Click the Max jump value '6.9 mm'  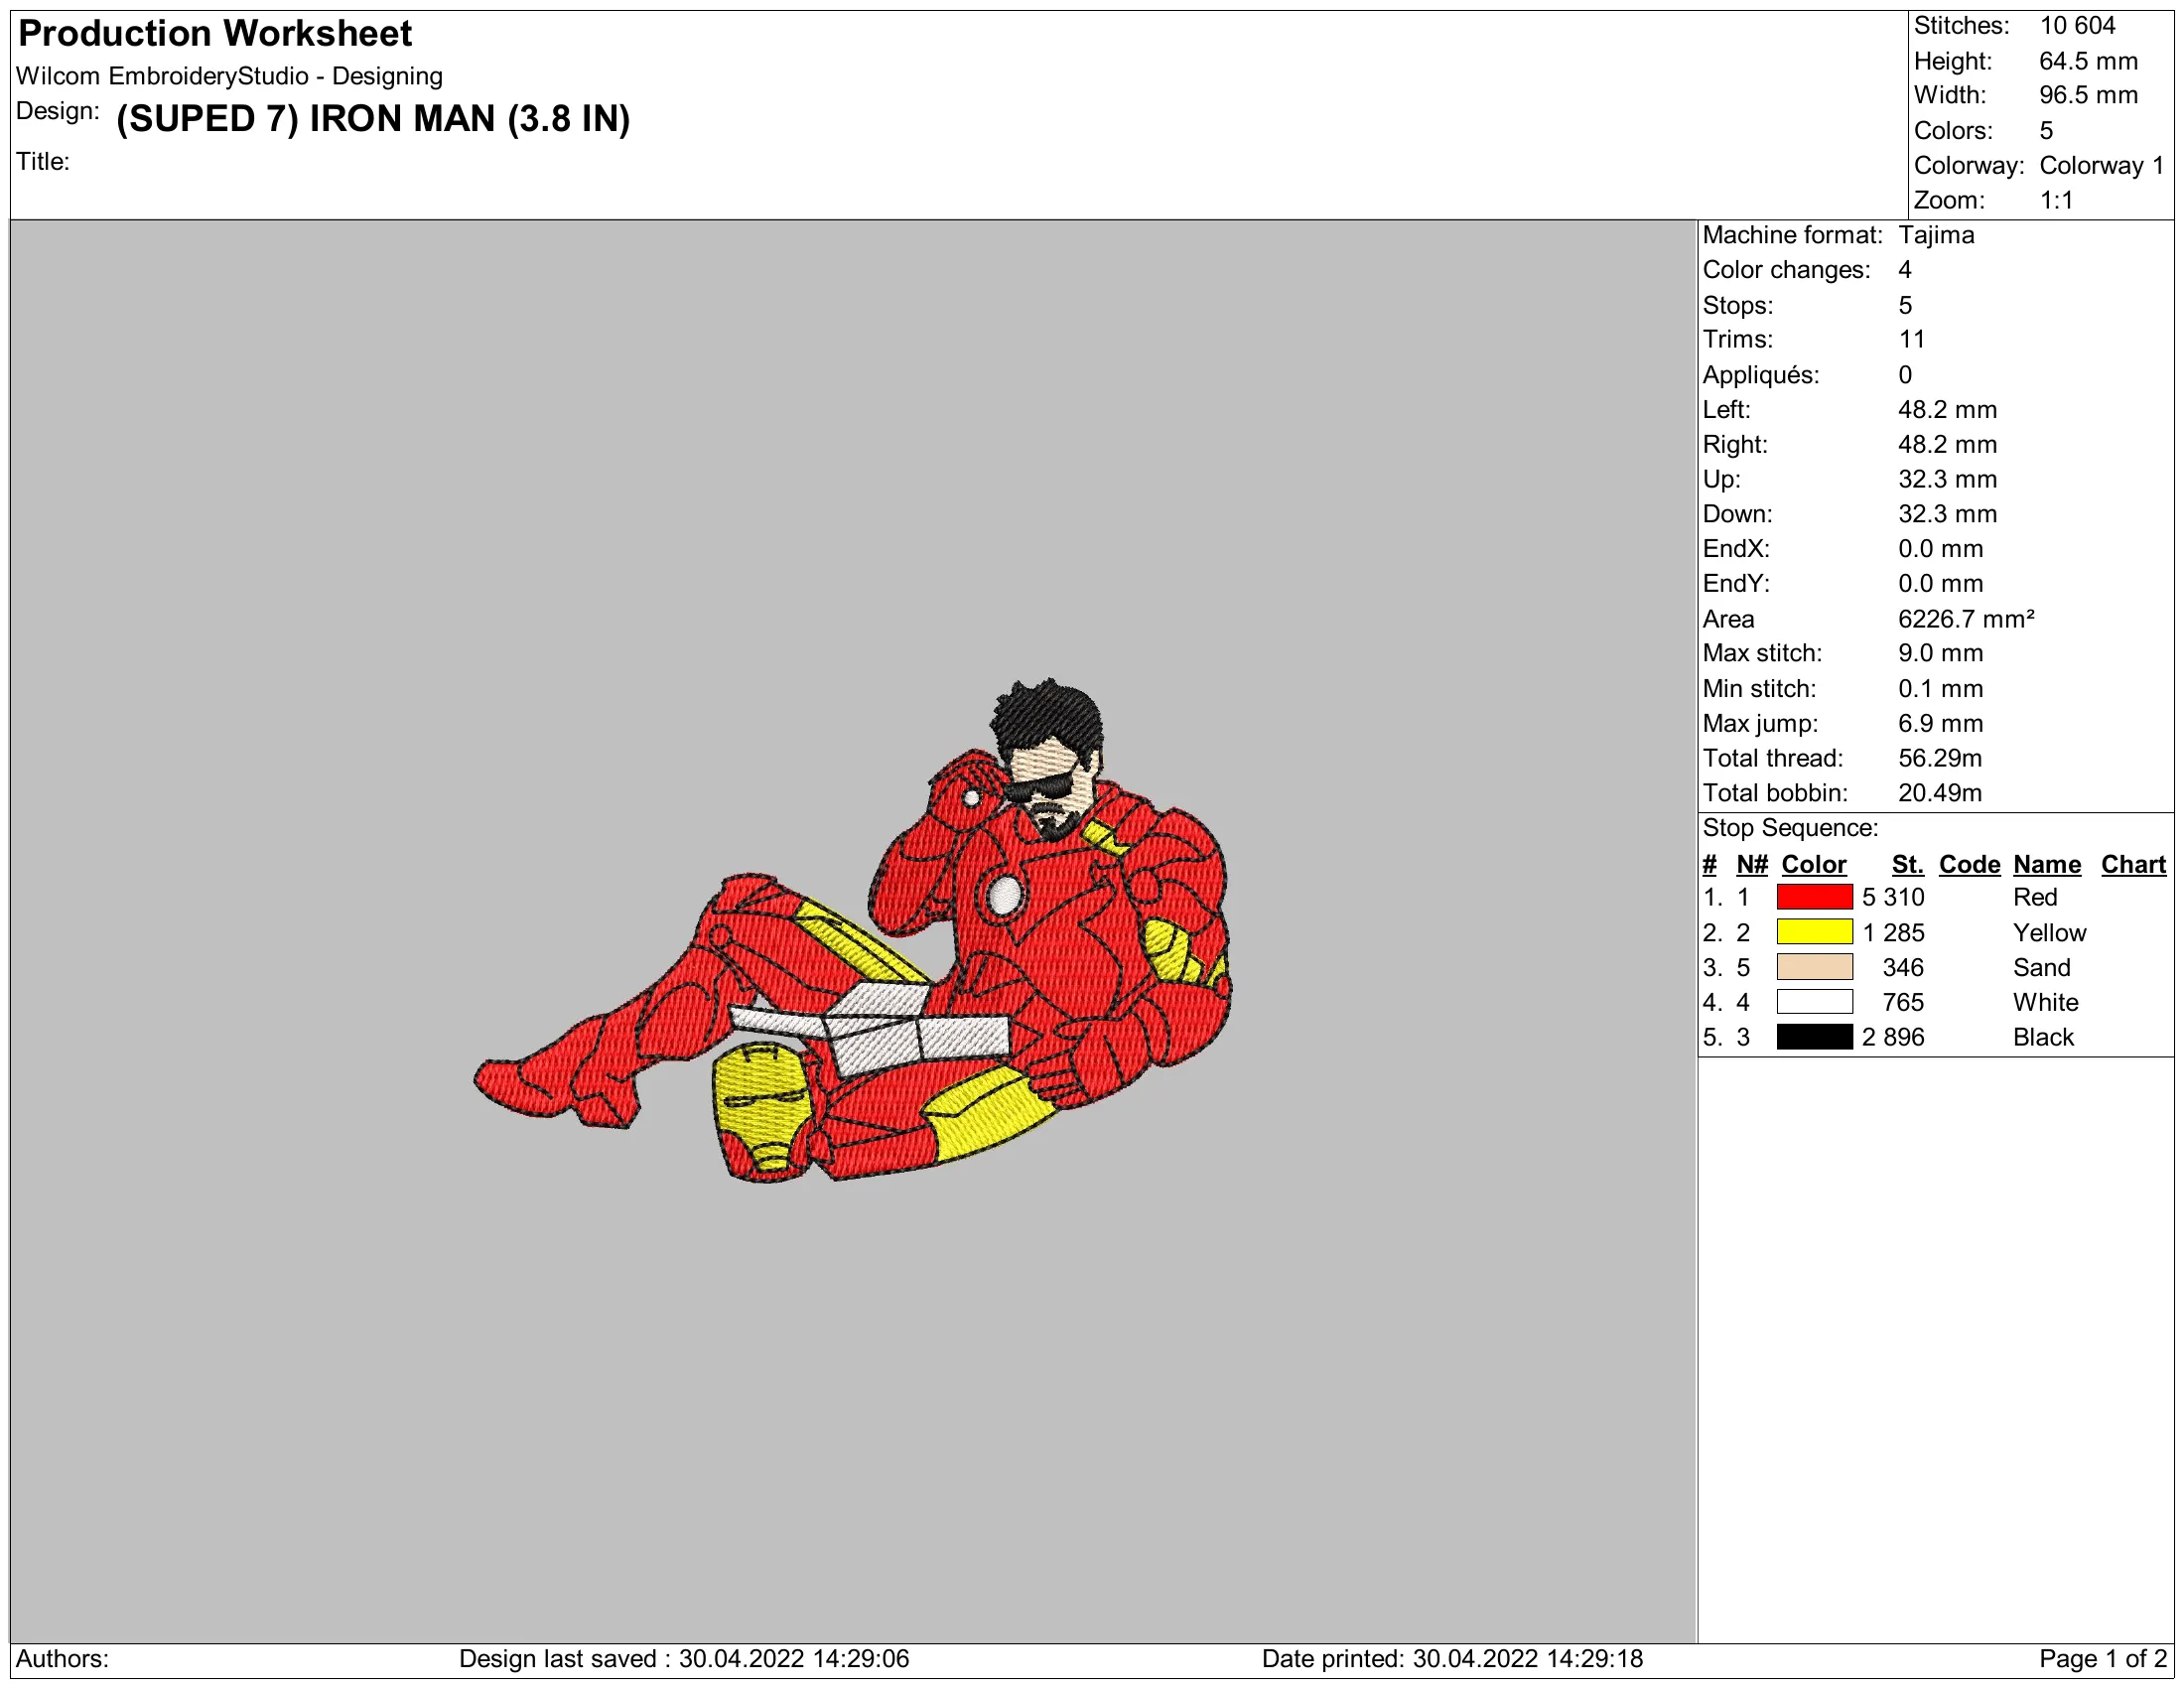coord(1940,723)
